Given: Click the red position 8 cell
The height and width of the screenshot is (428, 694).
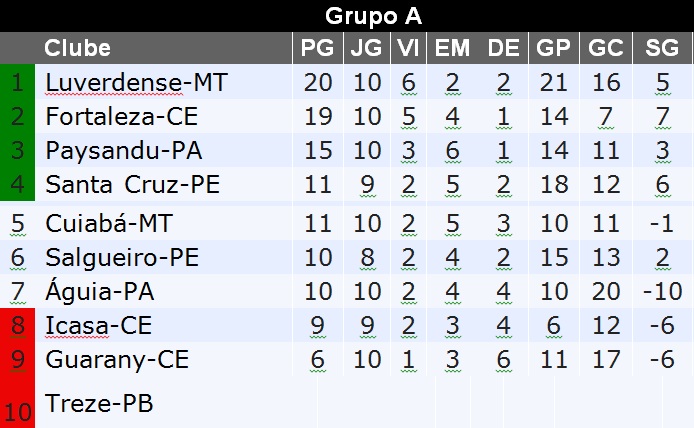Looking at the screenshot, I should click(x=18, y=325).
